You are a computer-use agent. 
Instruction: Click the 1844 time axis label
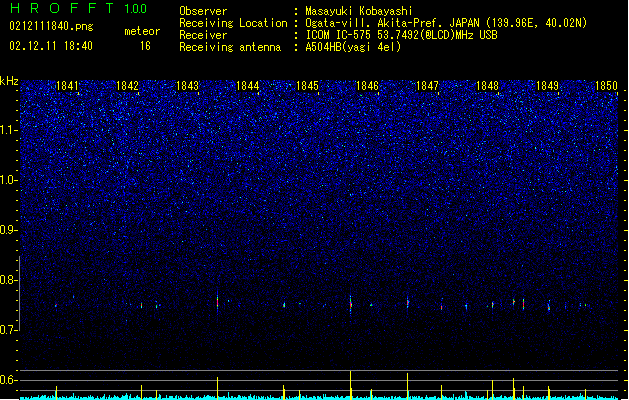248,86
